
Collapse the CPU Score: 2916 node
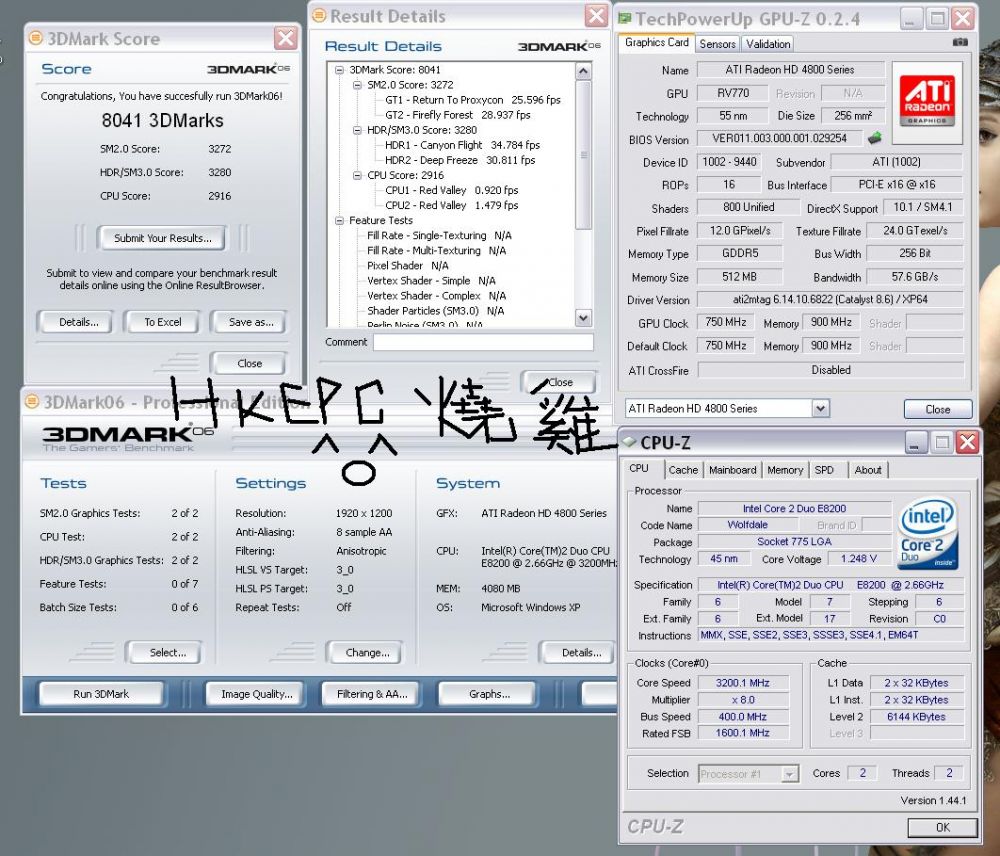tap(357, 175)
